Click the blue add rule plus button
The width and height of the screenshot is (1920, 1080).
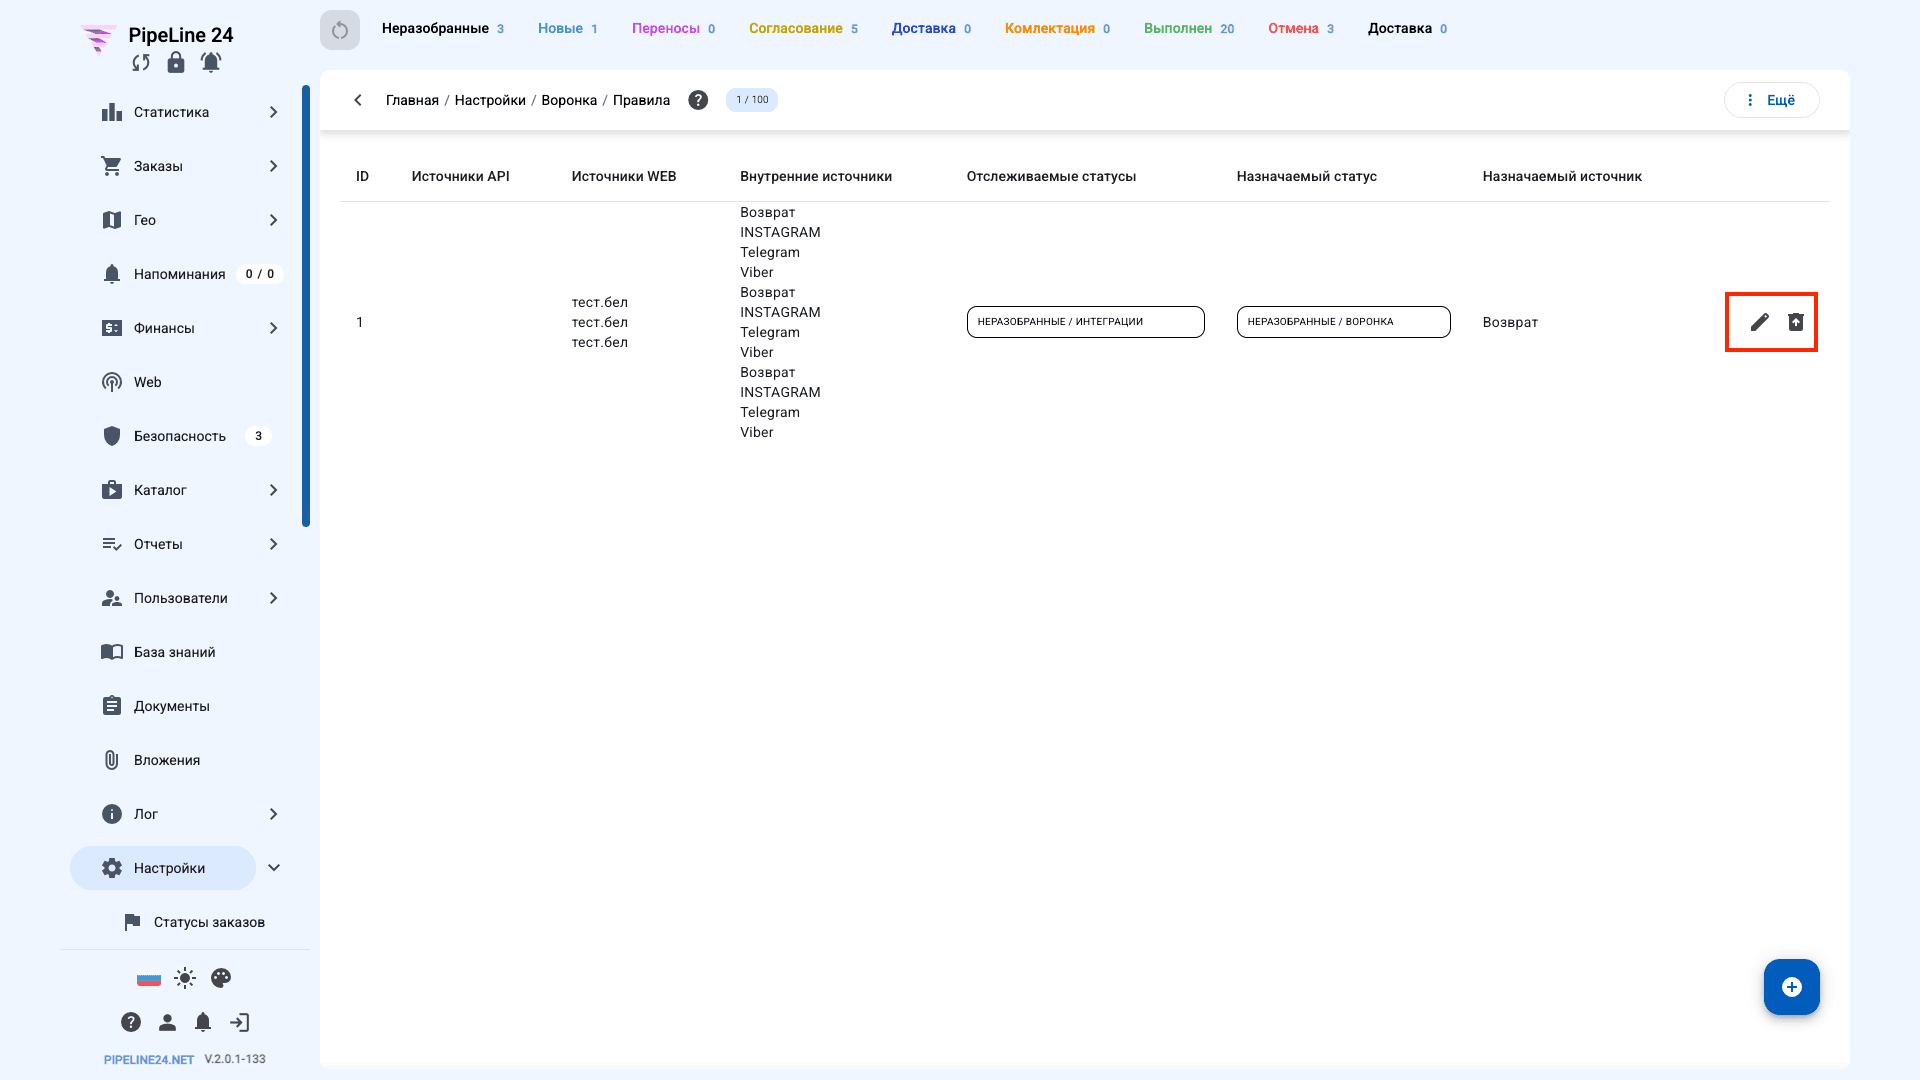(x=1792, y=987)
